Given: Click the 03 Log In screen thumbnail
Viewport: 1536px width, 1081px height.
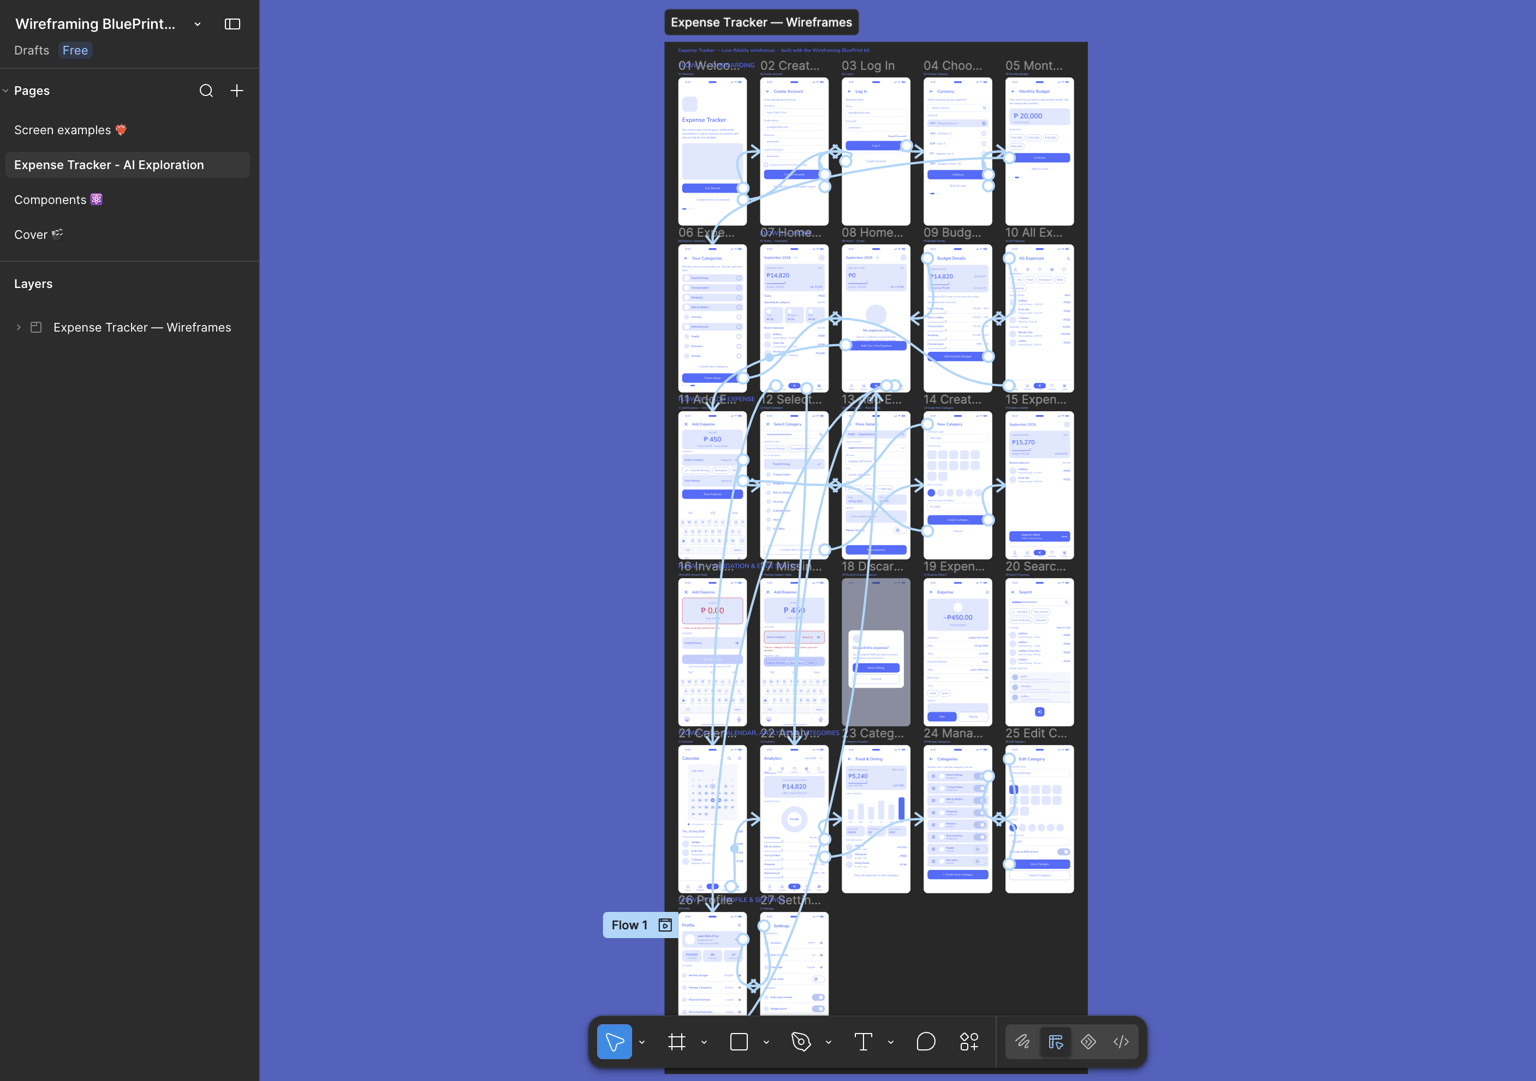Looking at the screenshot, I should [x=876, y=151].
